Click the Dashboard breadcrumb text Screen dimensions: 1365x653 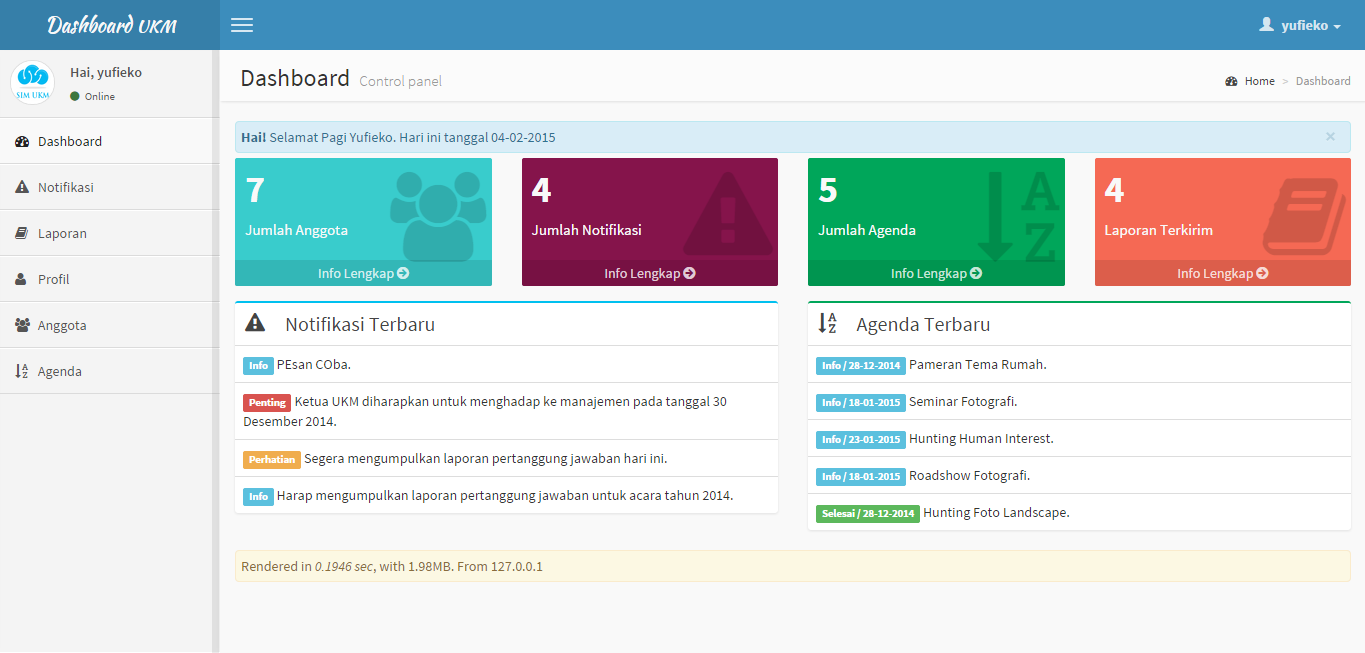click(x=1323, y=81)
